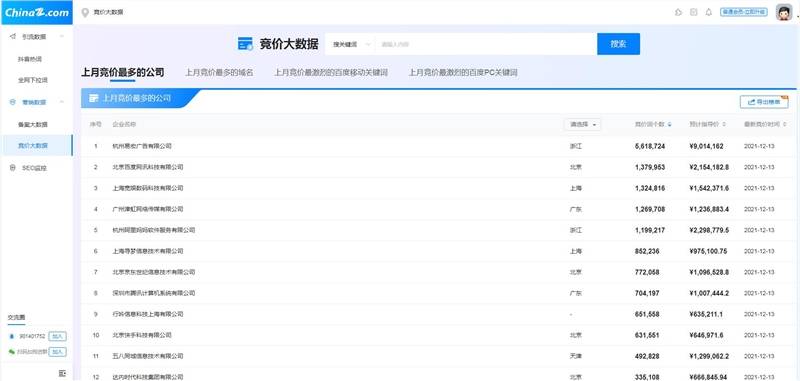This screenshot has height=381, width=800.
Task: Click the price value ¥9,014,162
Action: (706, 146)
